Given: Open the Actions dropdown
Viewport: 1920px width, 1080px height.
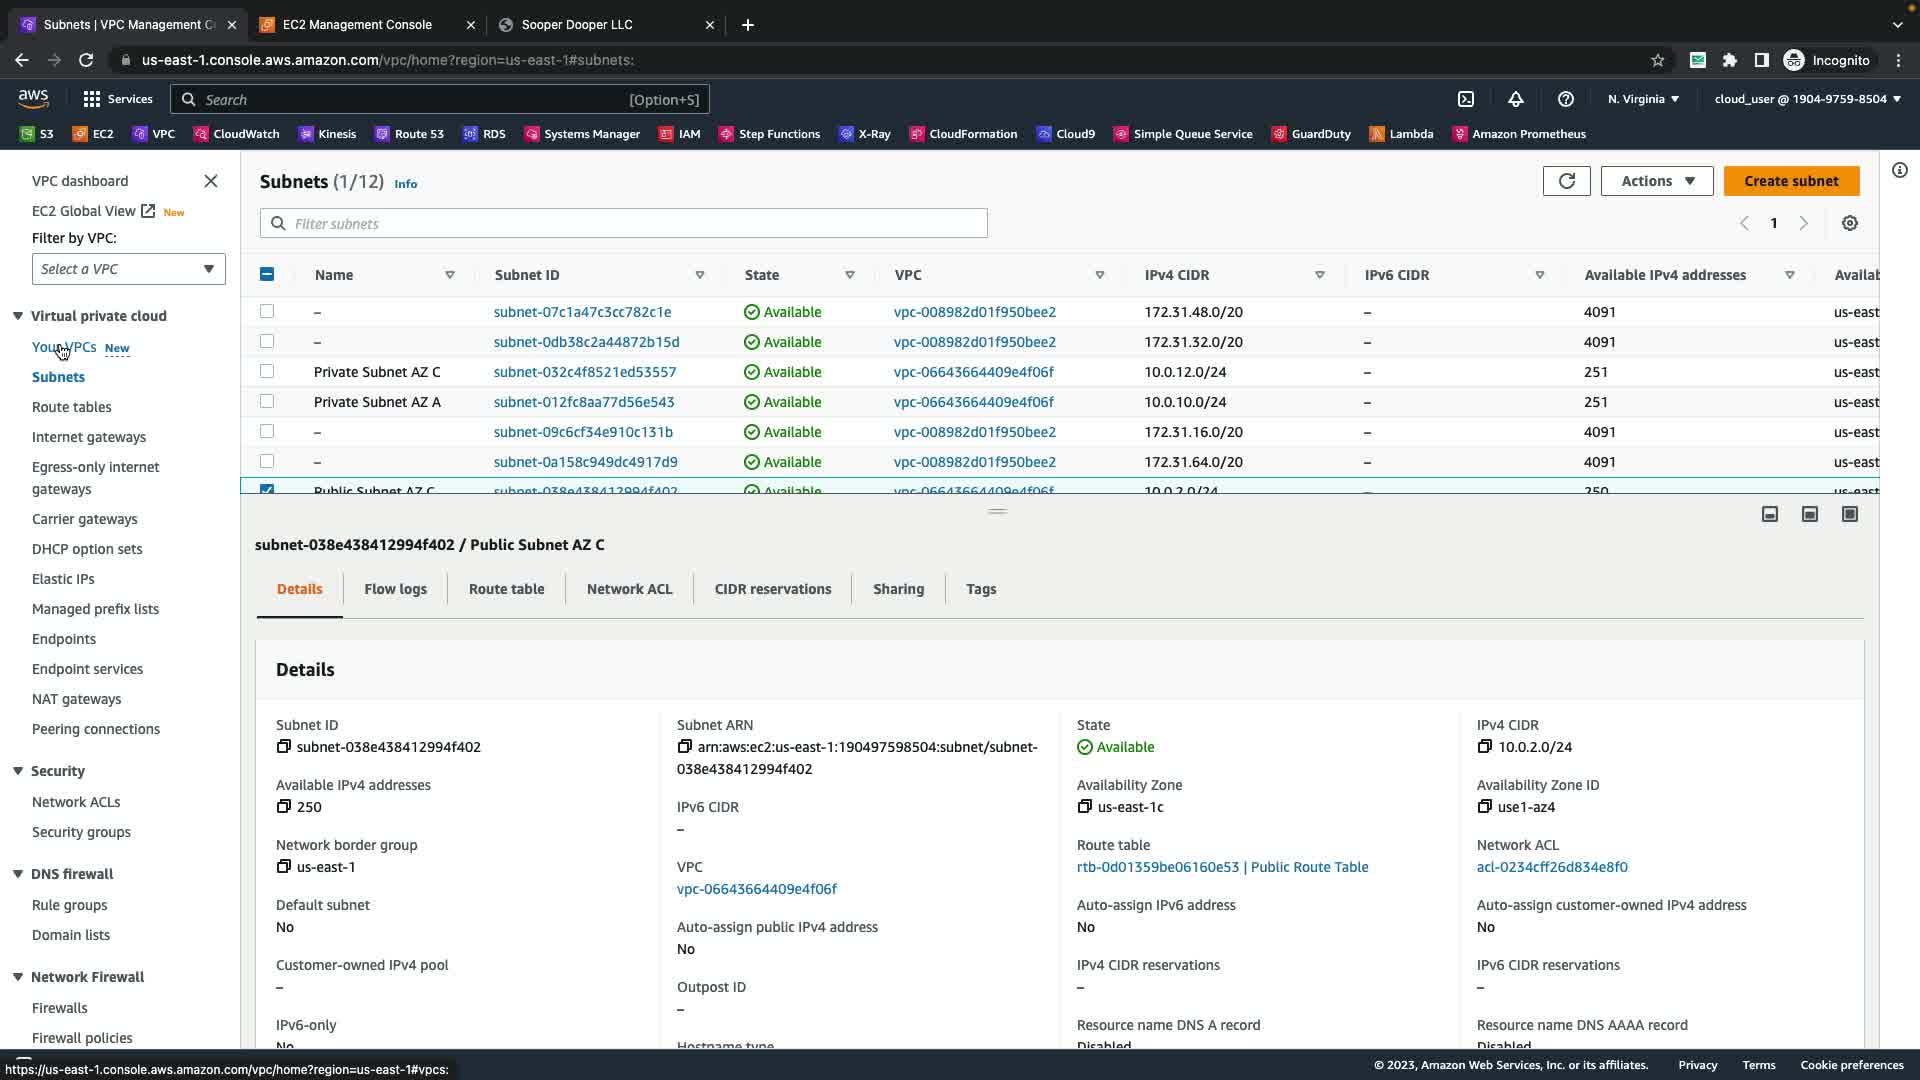Looking at the screenshot, I should point(1657,181).
